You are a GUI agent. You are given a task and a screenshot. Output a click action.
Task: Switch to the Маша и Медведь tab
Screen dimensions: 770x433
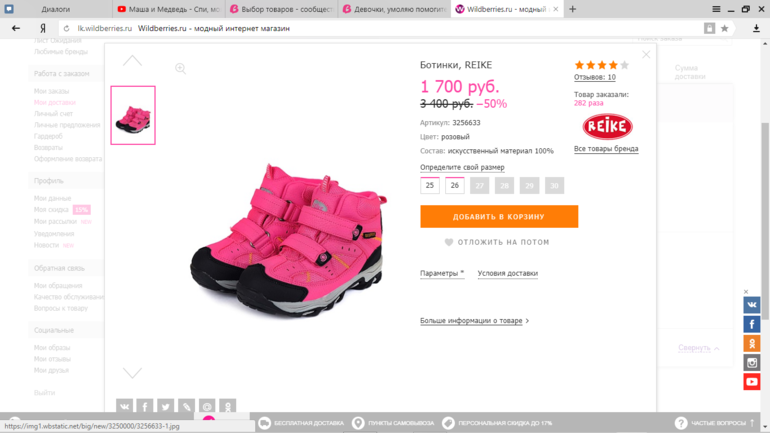[x=168, y=9]
